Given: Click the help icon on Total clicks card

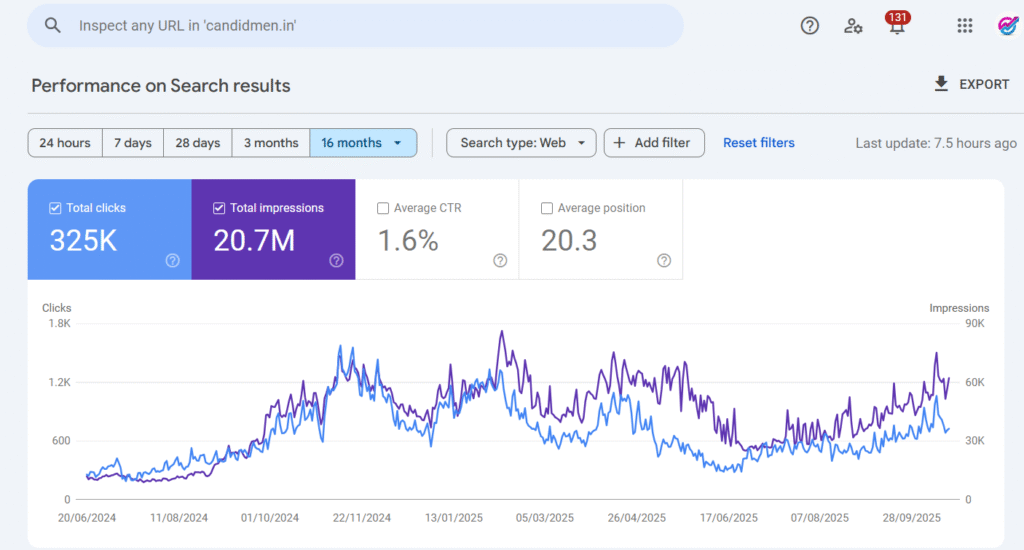Looking at the screenshot, I should pyautogui.click(x=172, y=260).
